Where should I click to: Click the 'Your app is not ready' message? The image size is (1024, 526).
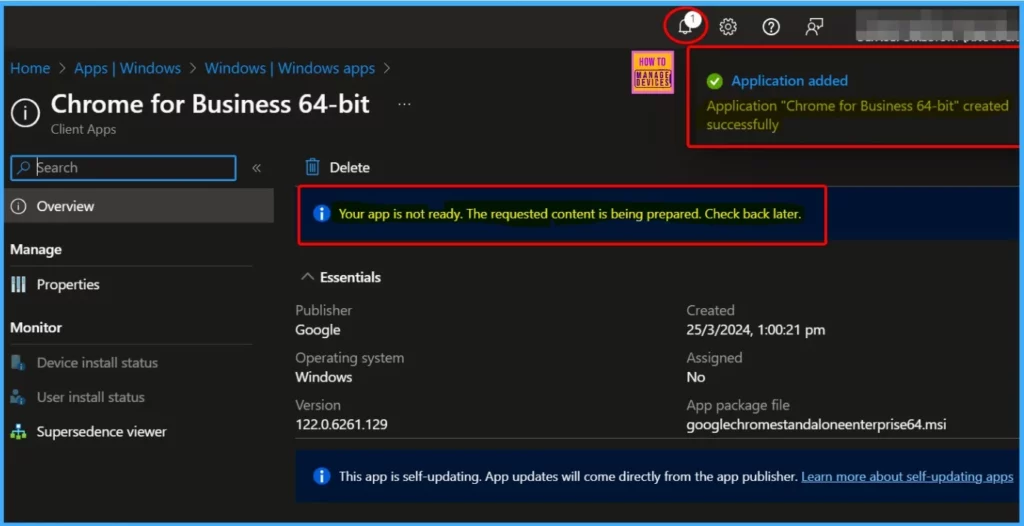click(569, 214)
